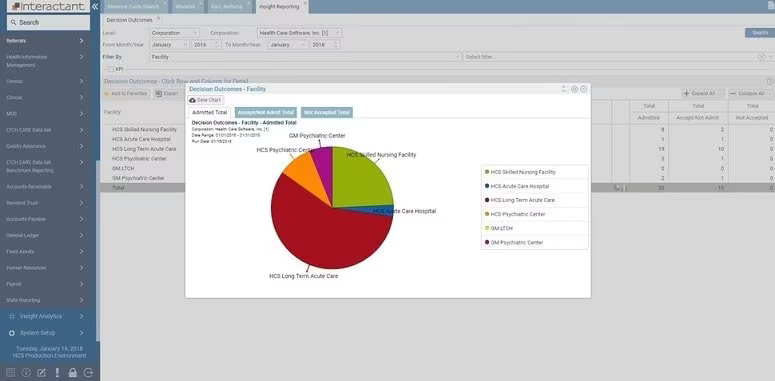Click the logout arrow icon in sidebar footer
775x381 pixels.
(x=88, y=373)
